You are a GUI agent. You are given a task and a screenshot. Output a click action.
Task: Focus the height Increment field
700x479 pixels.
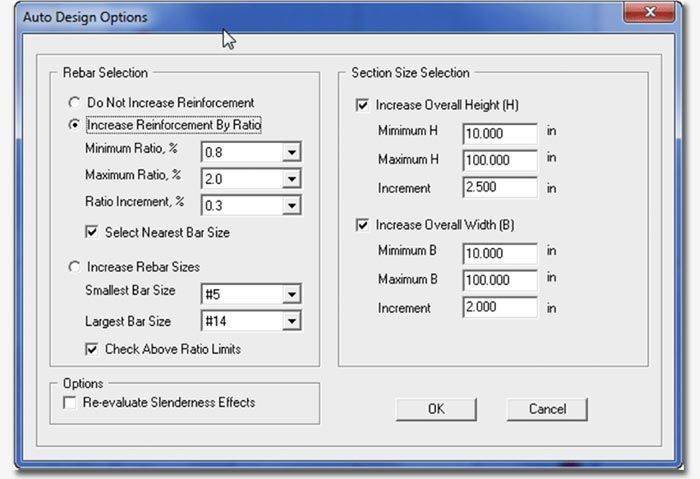(500, 187)
